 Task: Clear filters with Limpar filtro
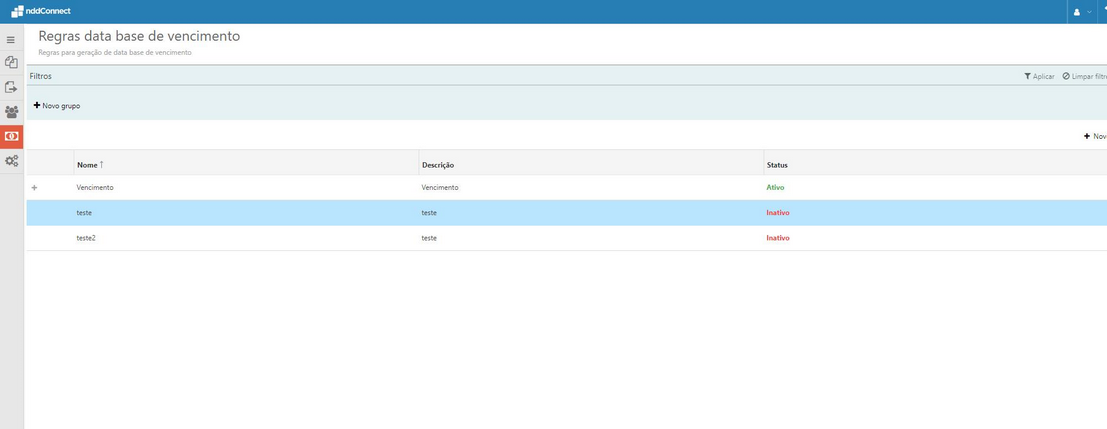[1085, 76]
